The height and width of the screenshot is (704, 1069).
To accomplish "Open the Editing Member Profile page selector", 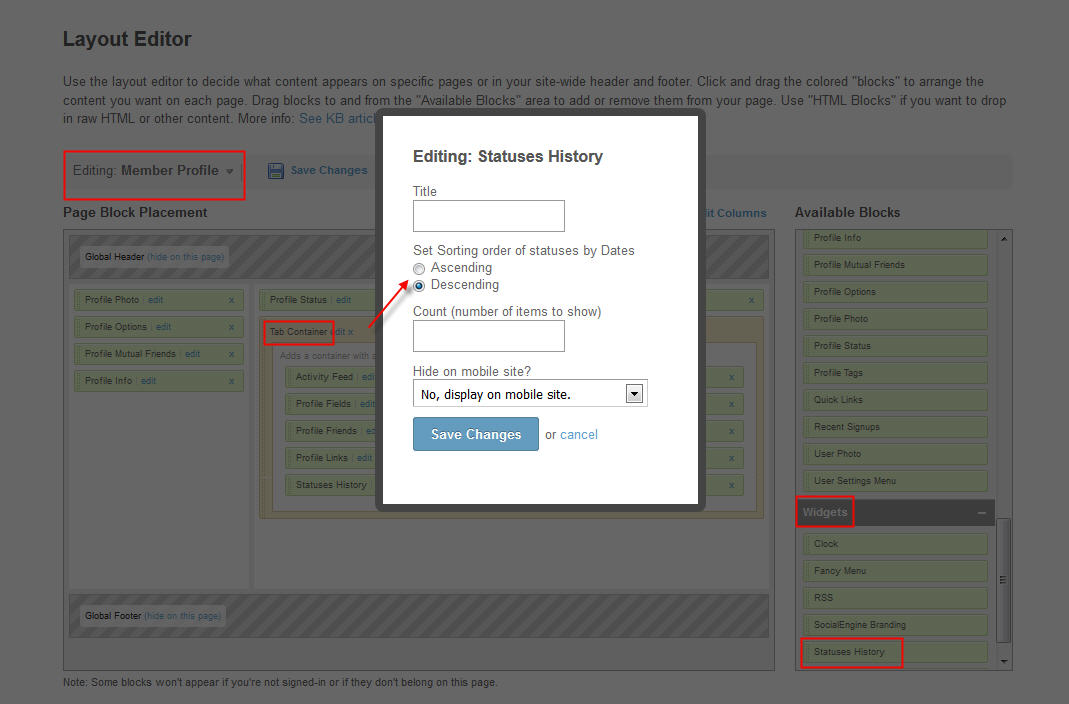I will click(x=153, y=171).
